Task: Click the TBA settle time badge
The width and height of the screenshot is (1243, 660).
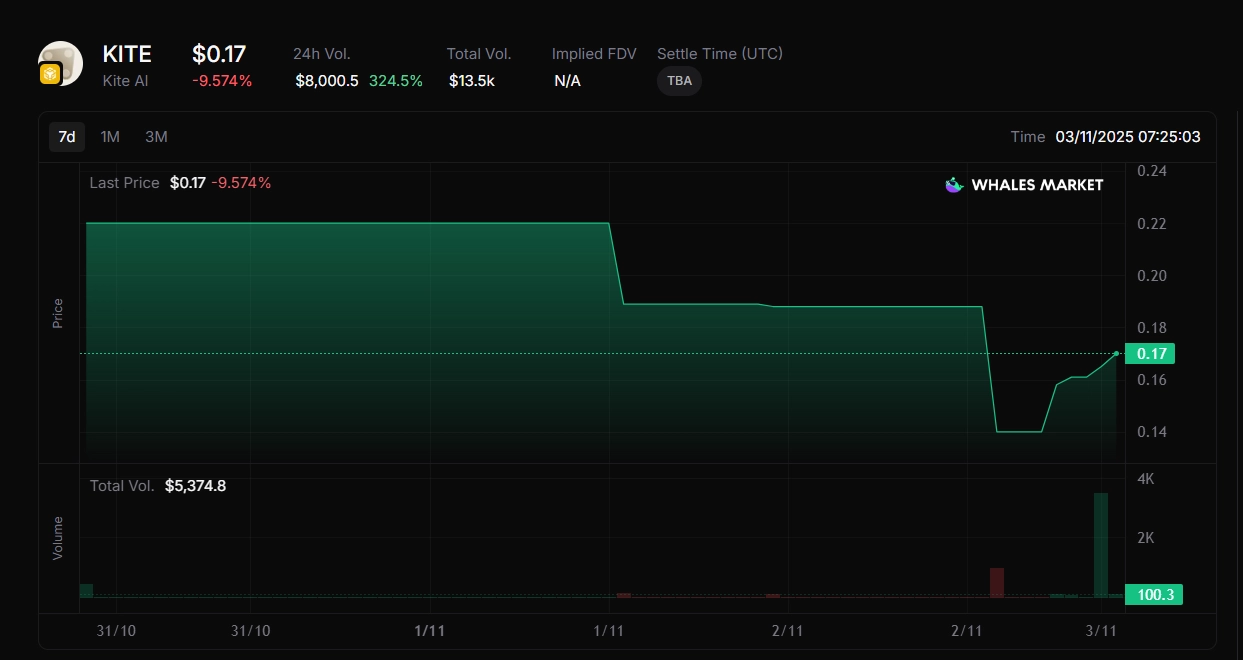Action: (679, 81)
